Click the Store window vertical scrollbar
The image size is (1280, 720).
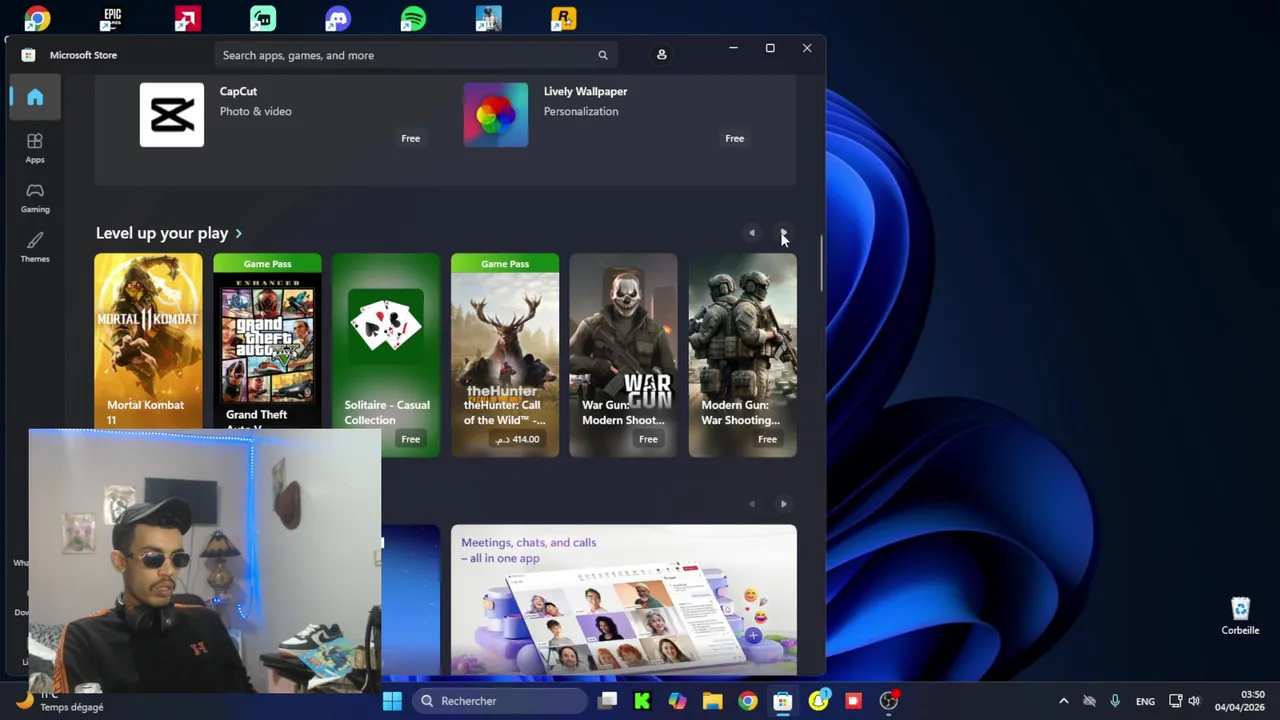coord(822,264)
